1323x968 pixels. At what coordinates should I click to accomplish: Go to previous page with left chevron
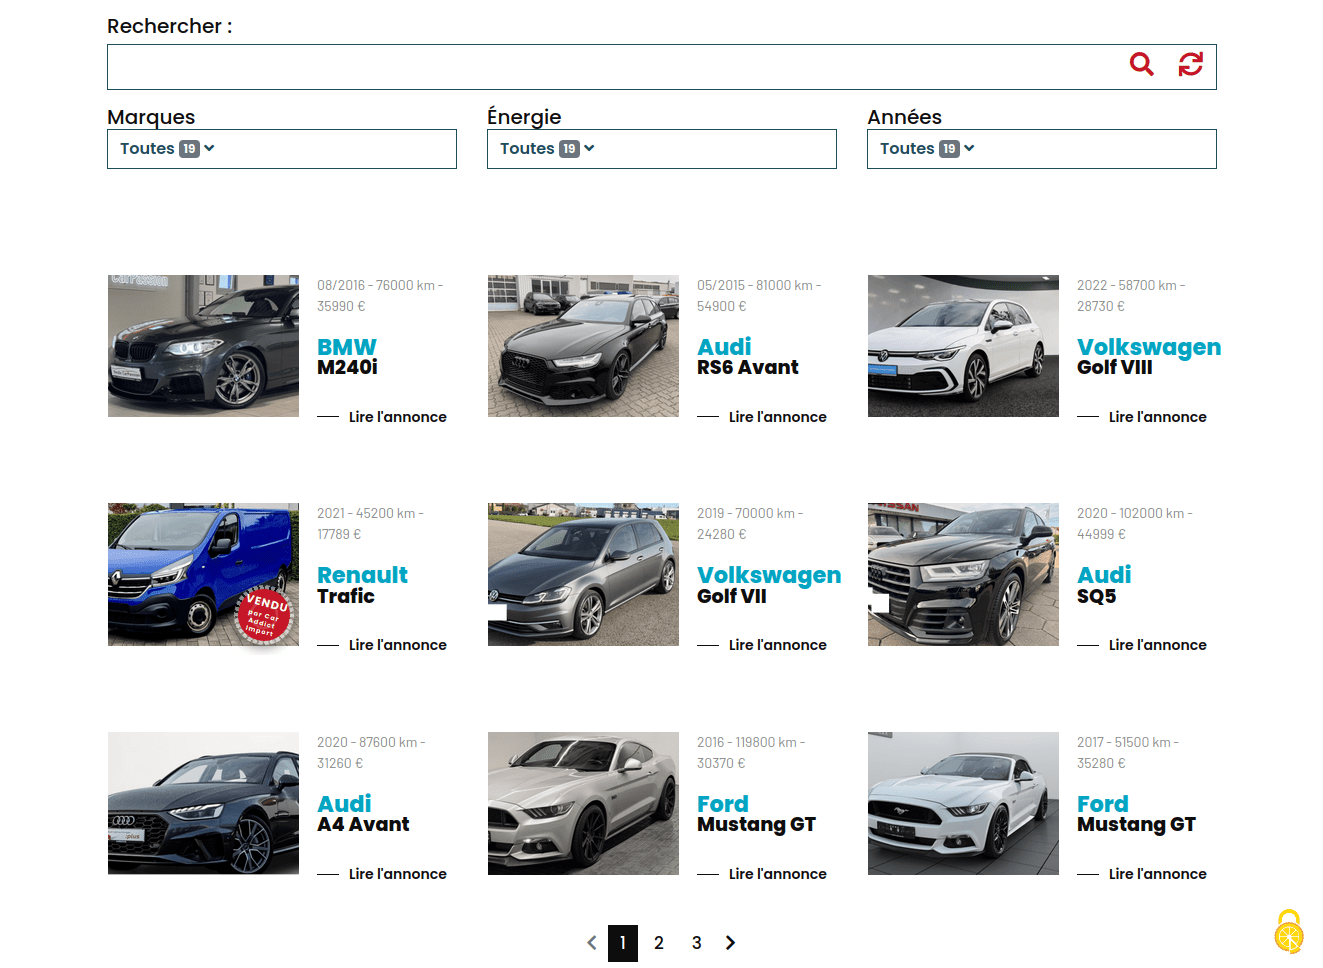coord(592,943)
